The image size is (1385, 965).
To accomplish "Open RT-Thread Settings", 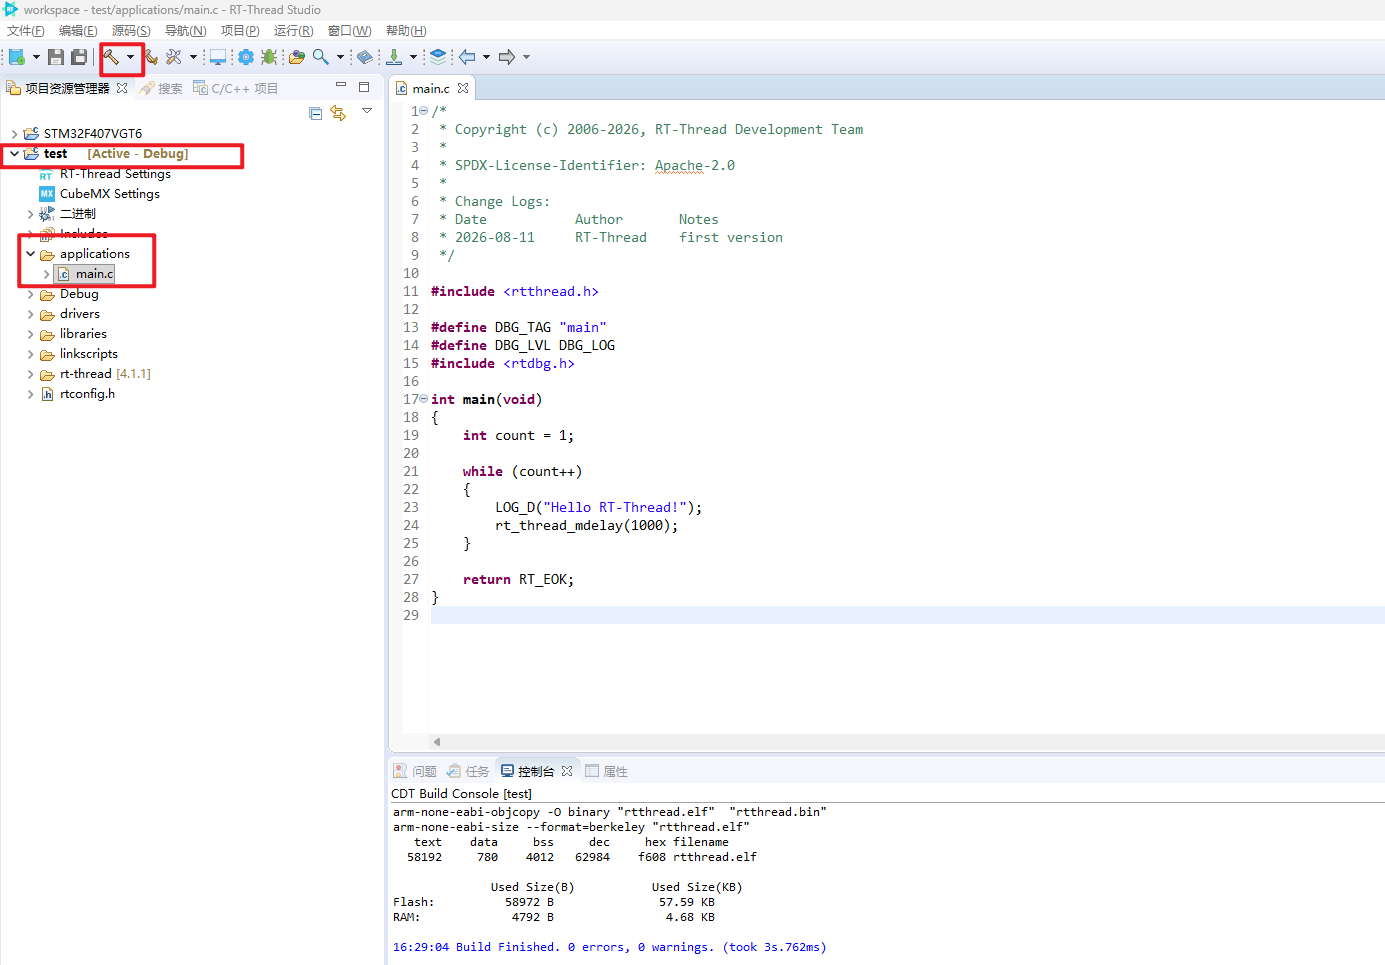I will [x=115, y=174].
